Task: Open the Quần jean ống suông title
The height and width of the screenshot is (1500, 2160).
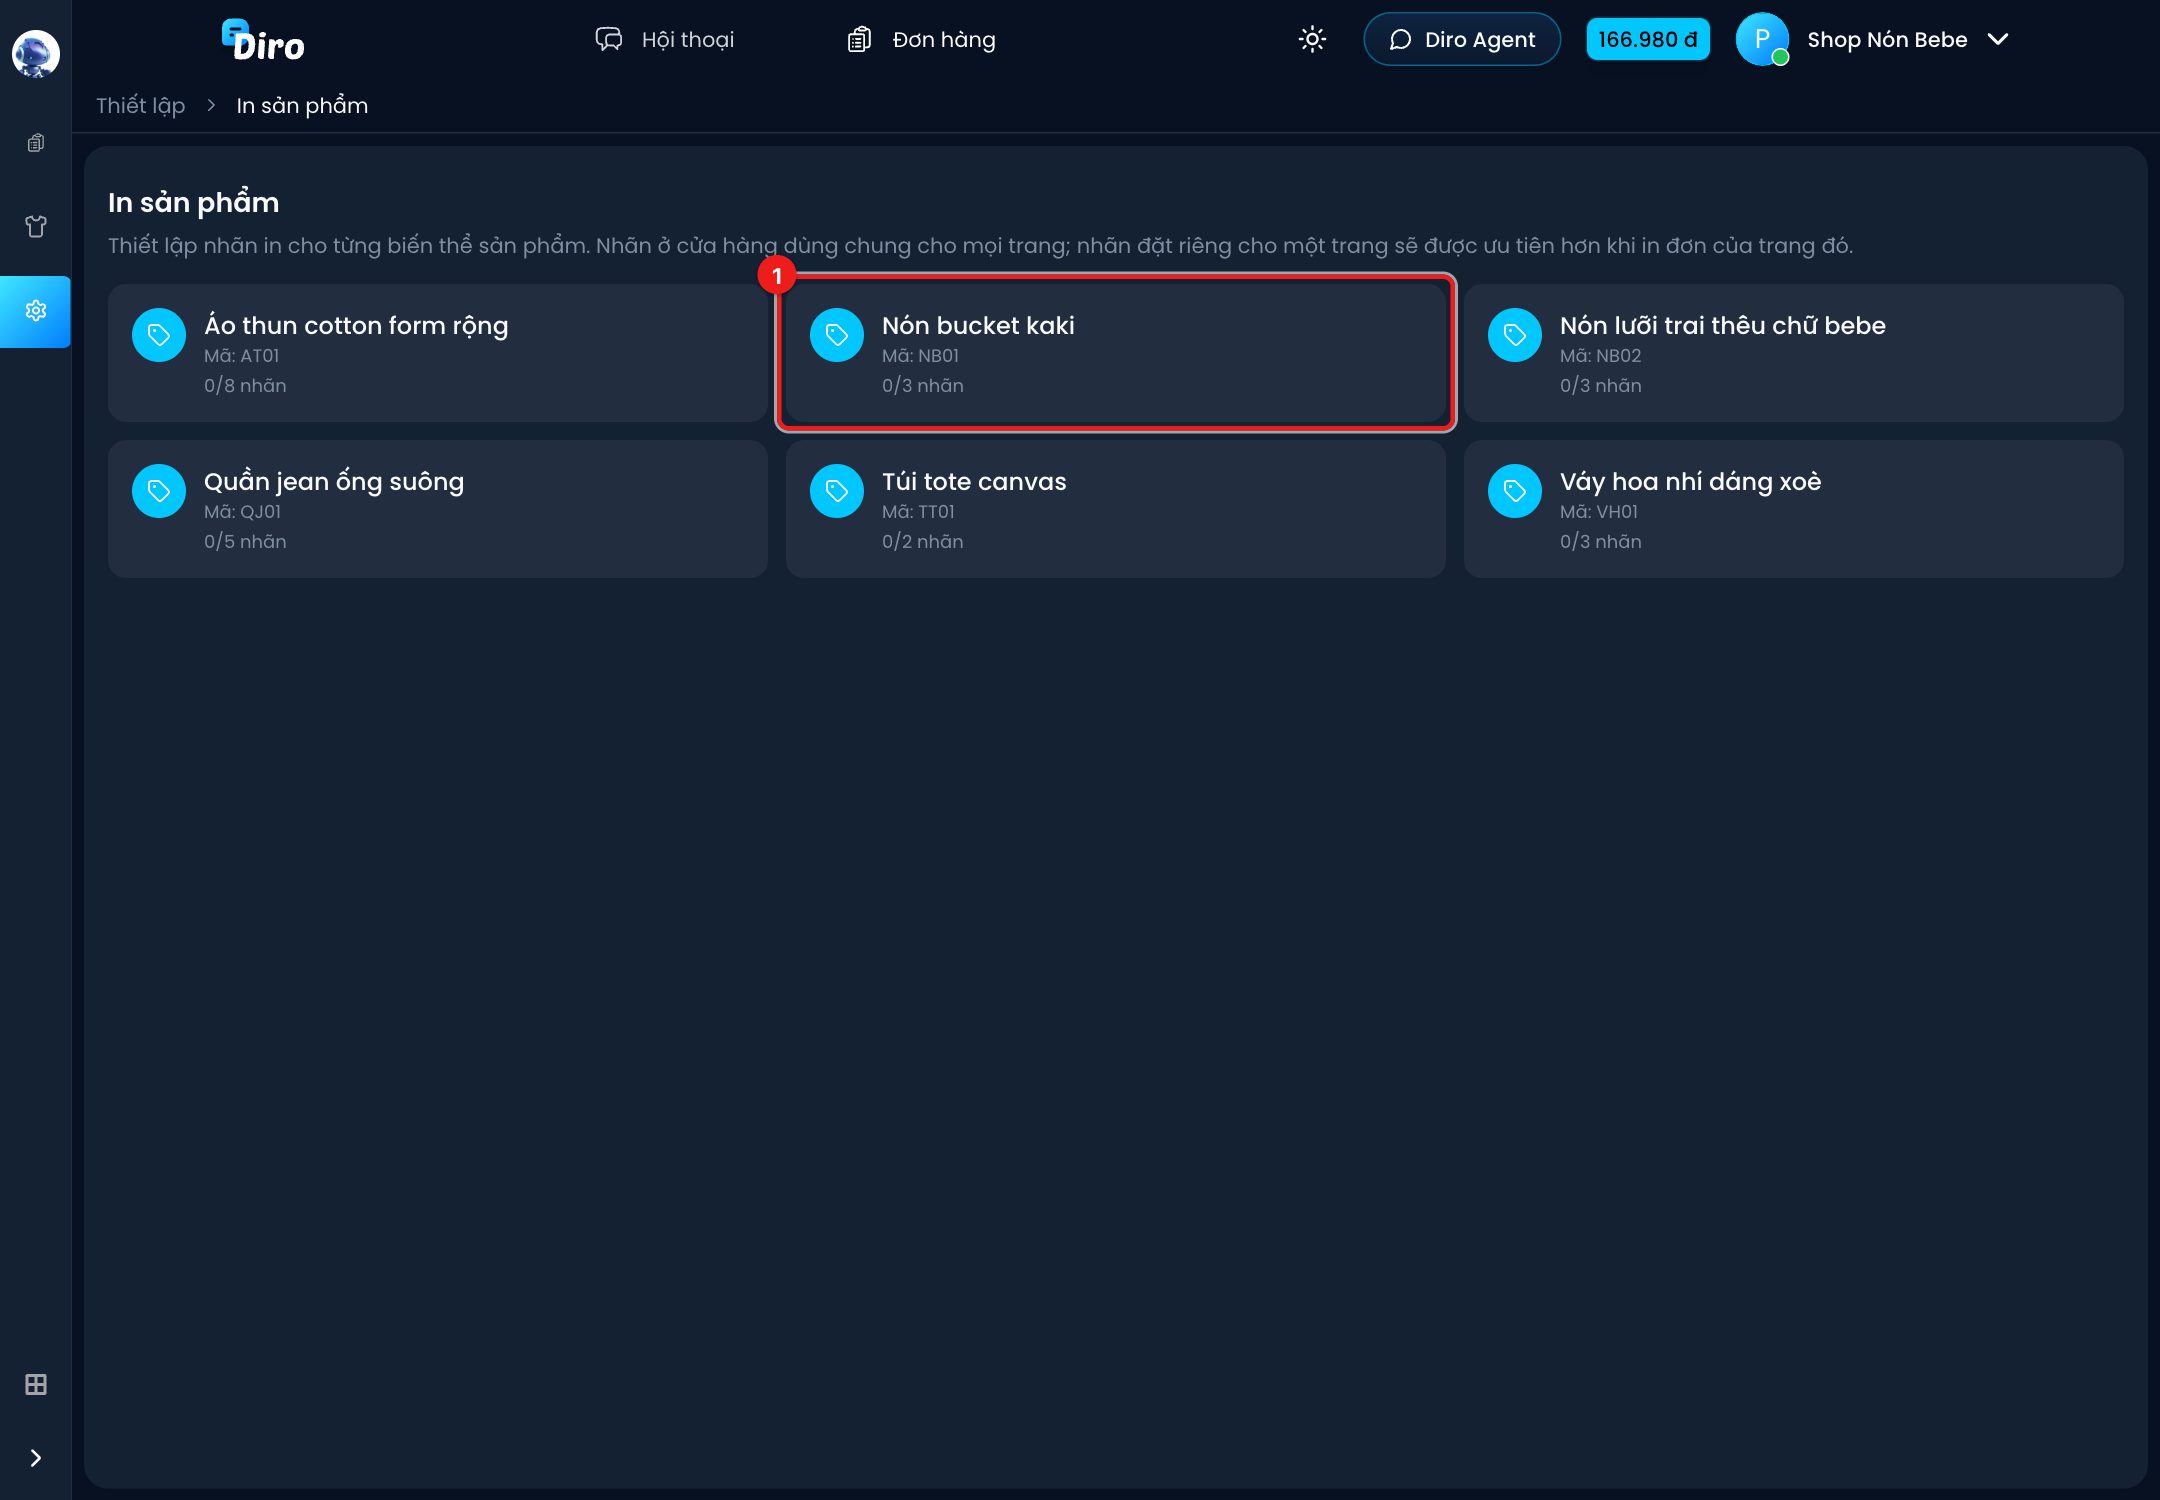Action: [334, 482]
